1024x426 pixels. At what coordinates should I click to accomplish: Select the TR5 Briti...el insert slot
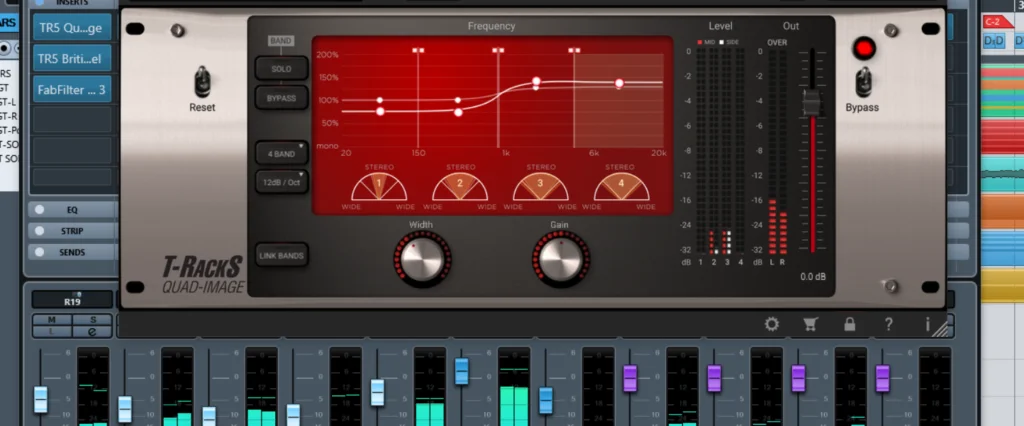click(72, 58)
